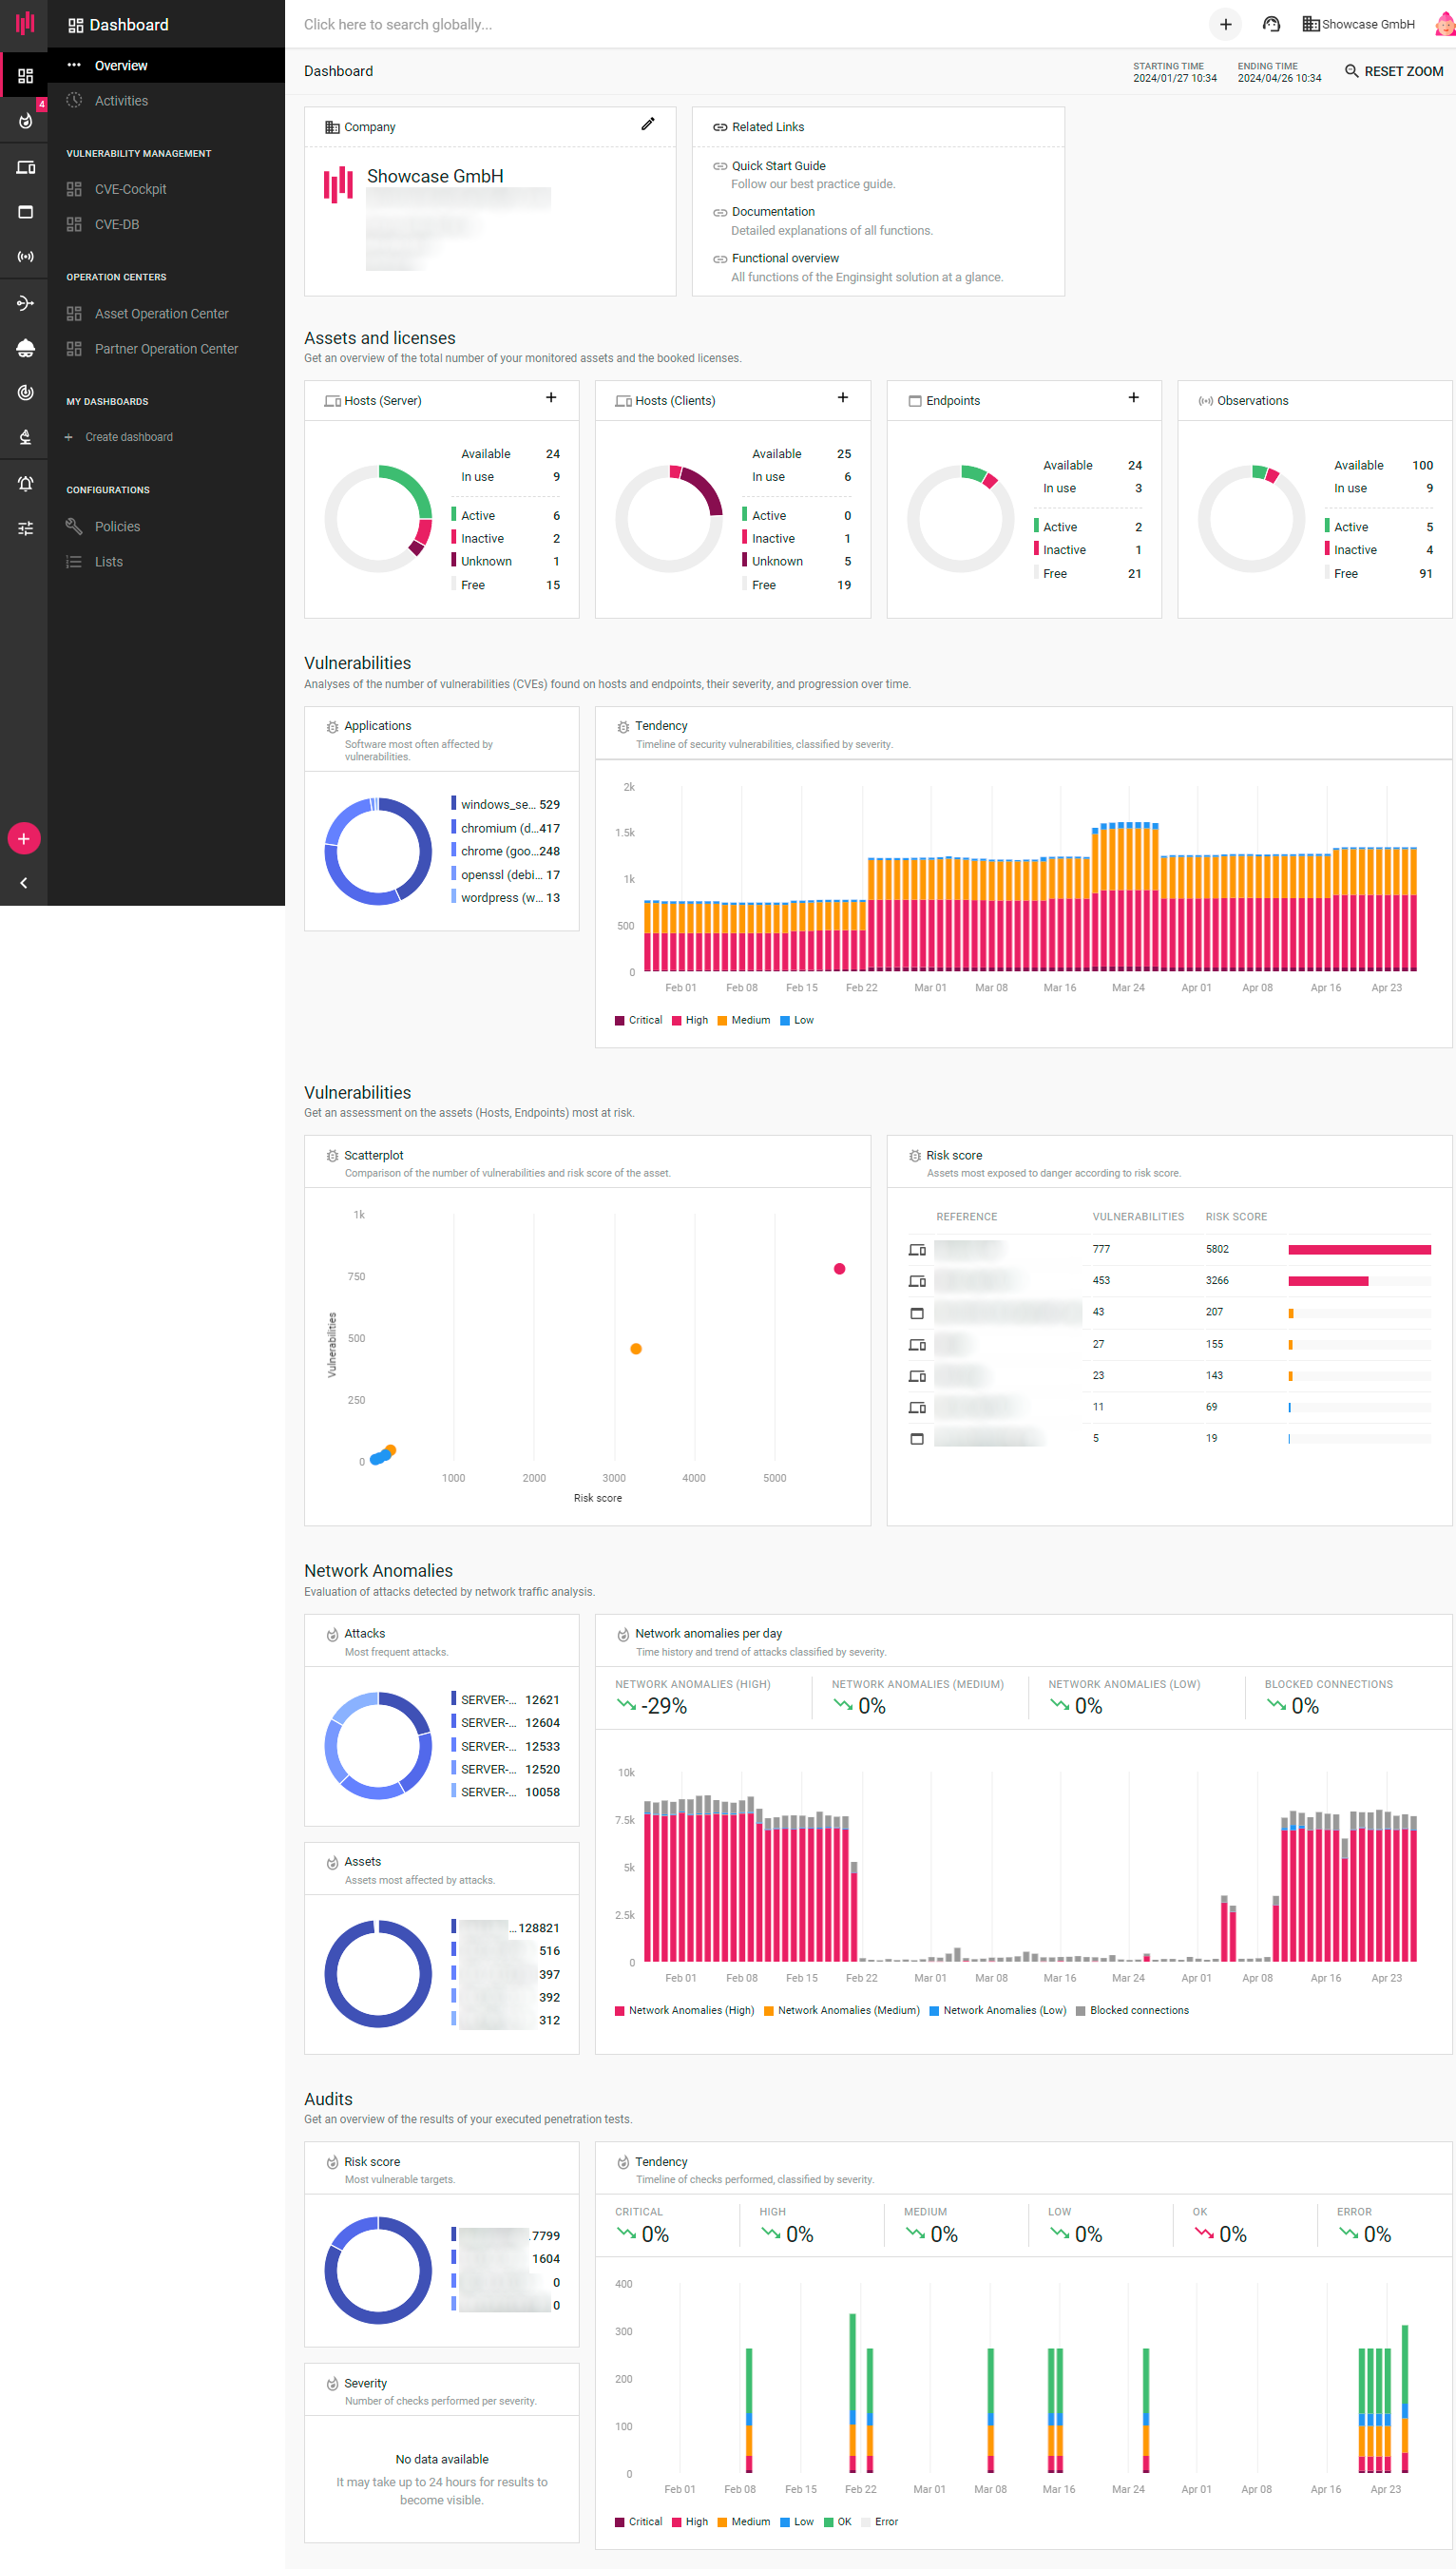Open the alarm bell icon in sidebar
Screen dimensions: 1456x2569
(25, 484)
